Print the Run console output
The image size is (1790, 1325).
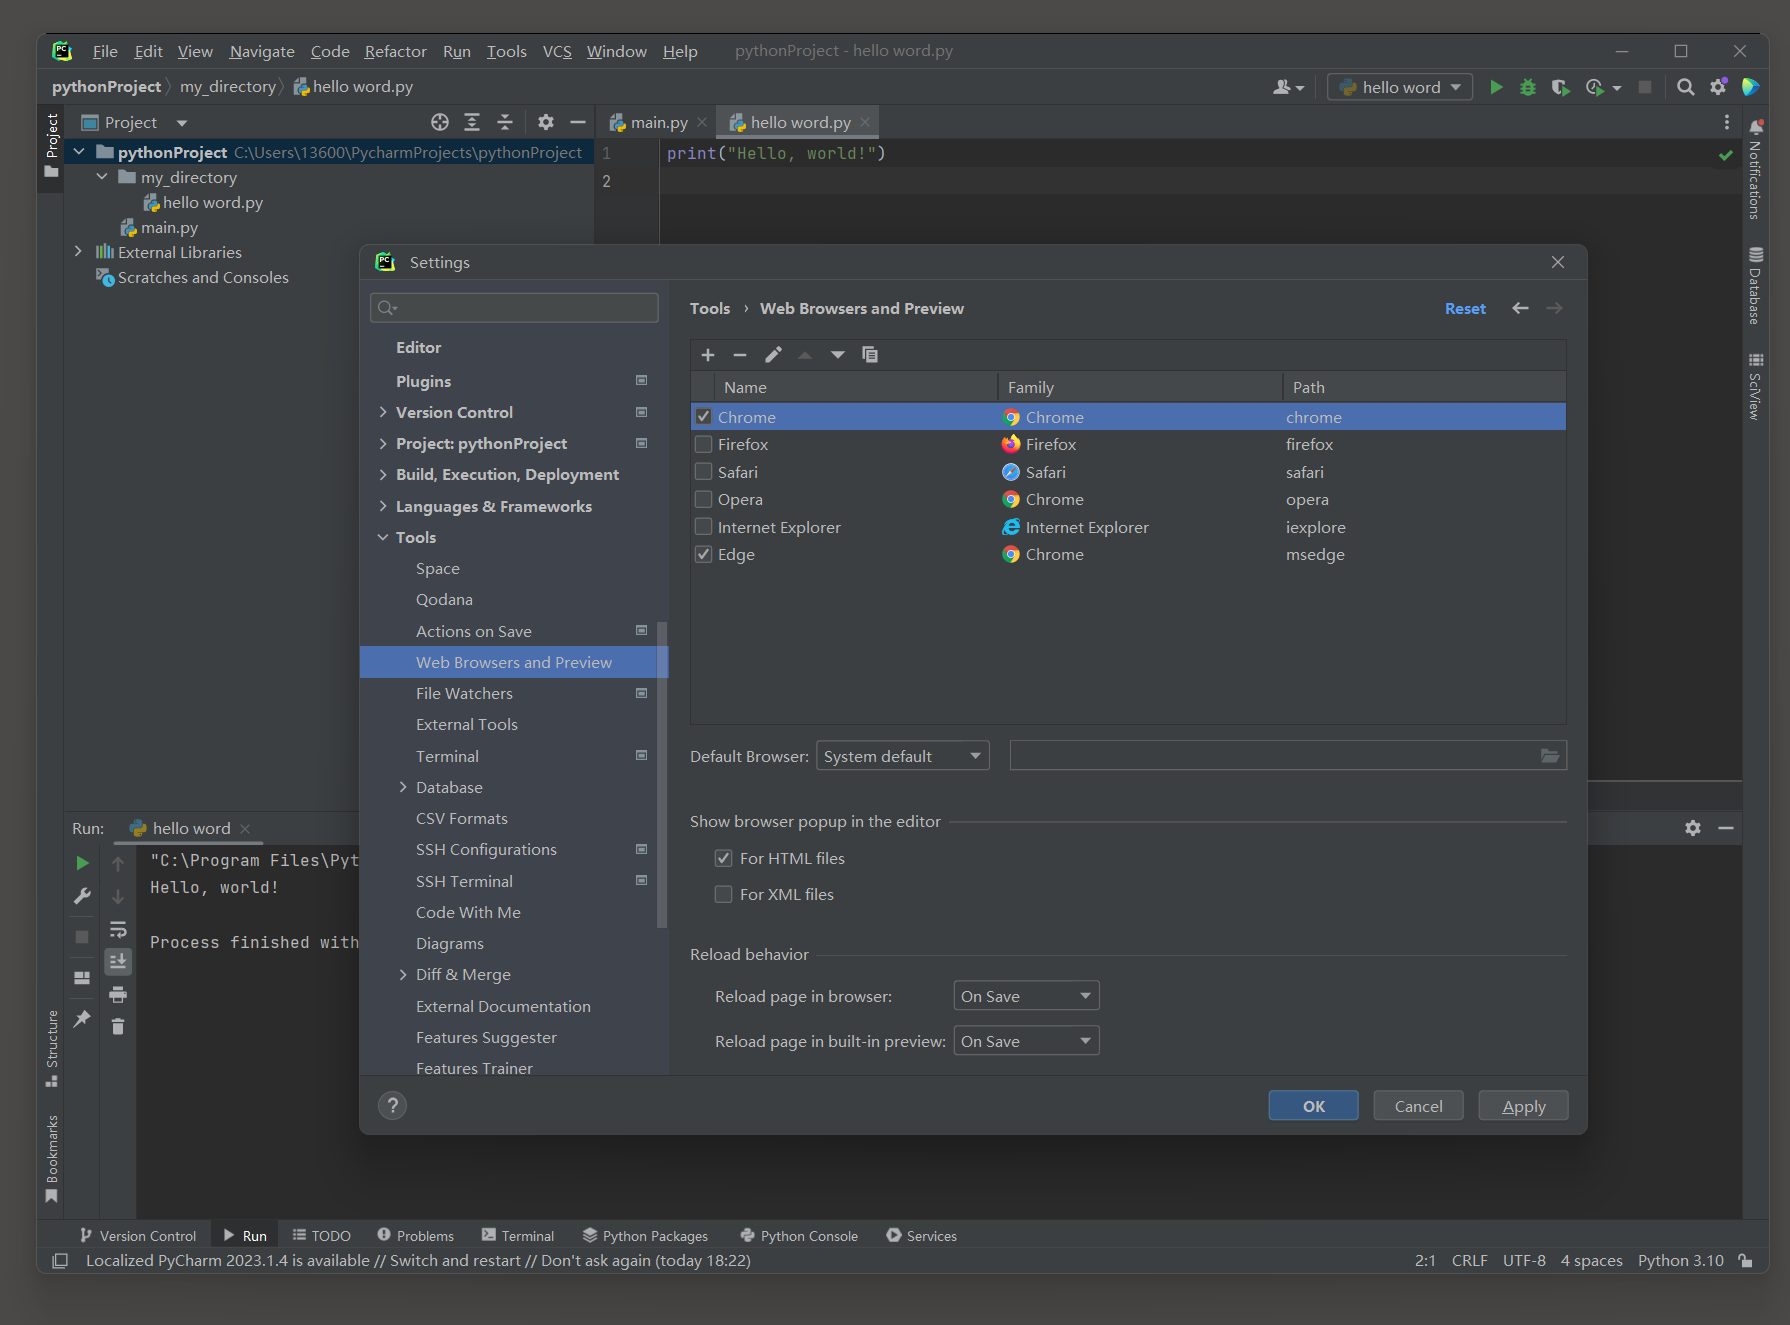[x=118, y=994]
